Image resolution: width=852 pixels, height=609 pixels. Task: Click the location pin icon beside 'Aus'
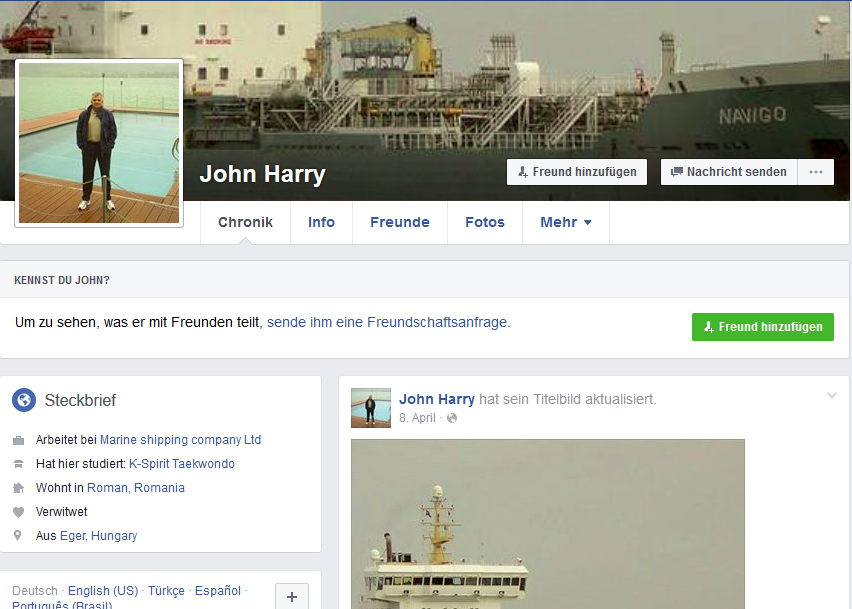(18, 536)
